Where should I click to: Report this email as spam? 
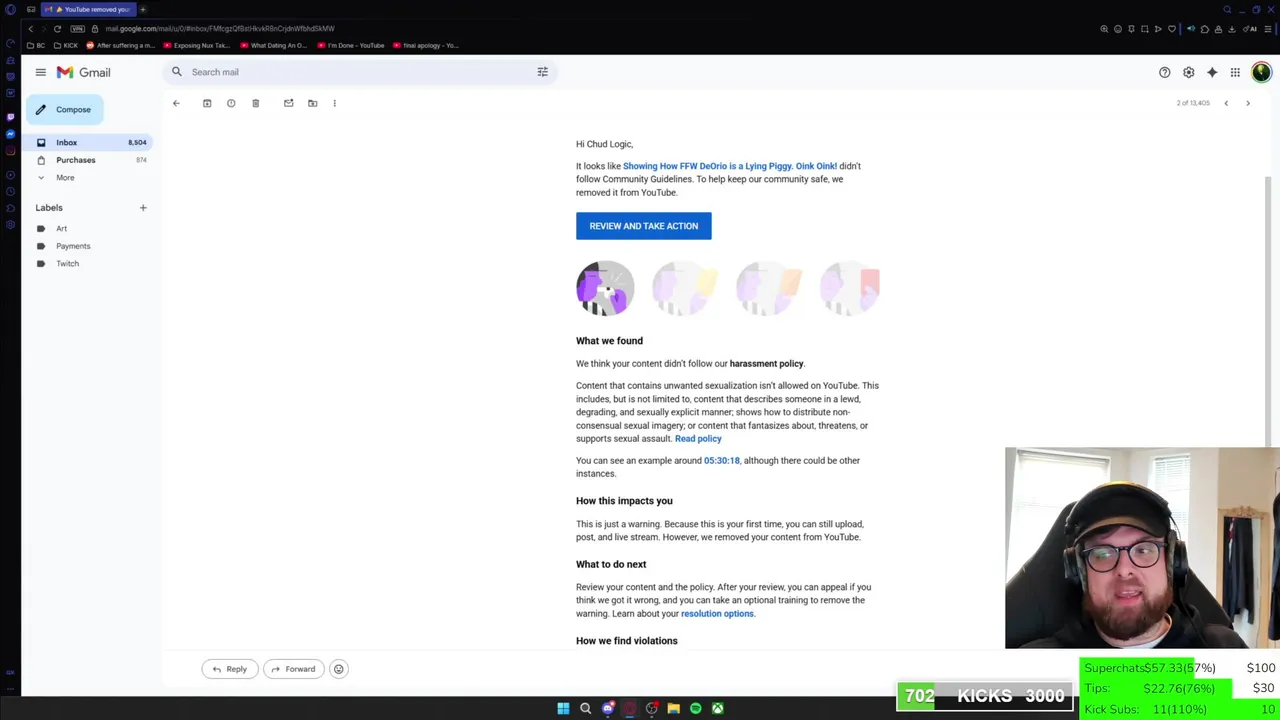(231, 103)
